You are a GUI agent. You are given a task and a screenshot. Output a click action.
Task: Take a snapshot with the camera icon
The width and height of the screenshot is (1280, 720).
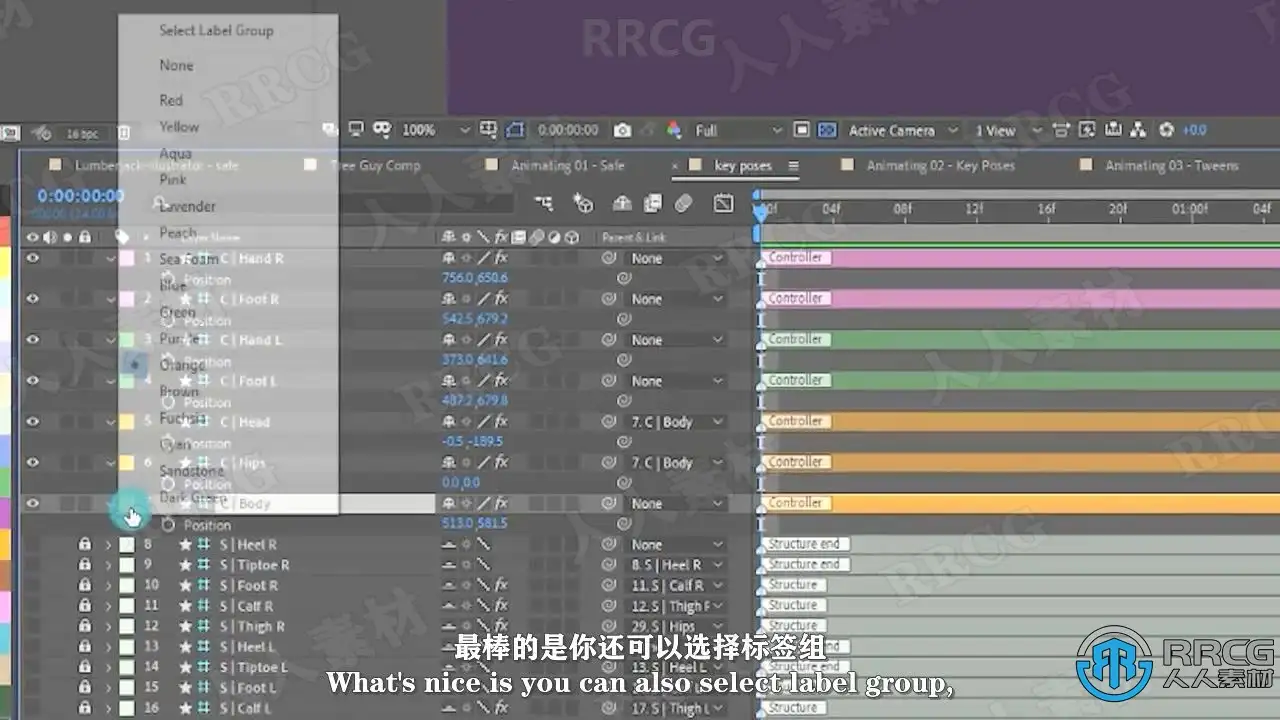pos(622,130)
